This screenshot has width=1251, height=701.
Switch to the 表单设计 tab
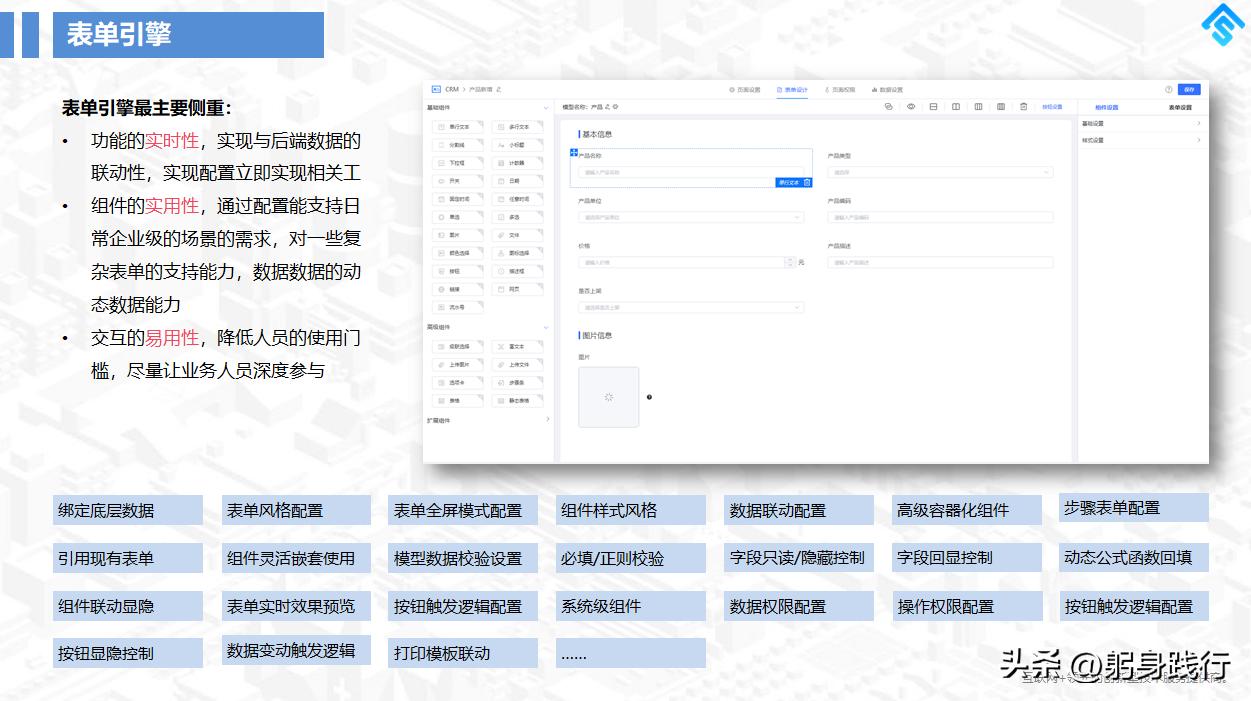pyautogui.click(x=792, y=90)
